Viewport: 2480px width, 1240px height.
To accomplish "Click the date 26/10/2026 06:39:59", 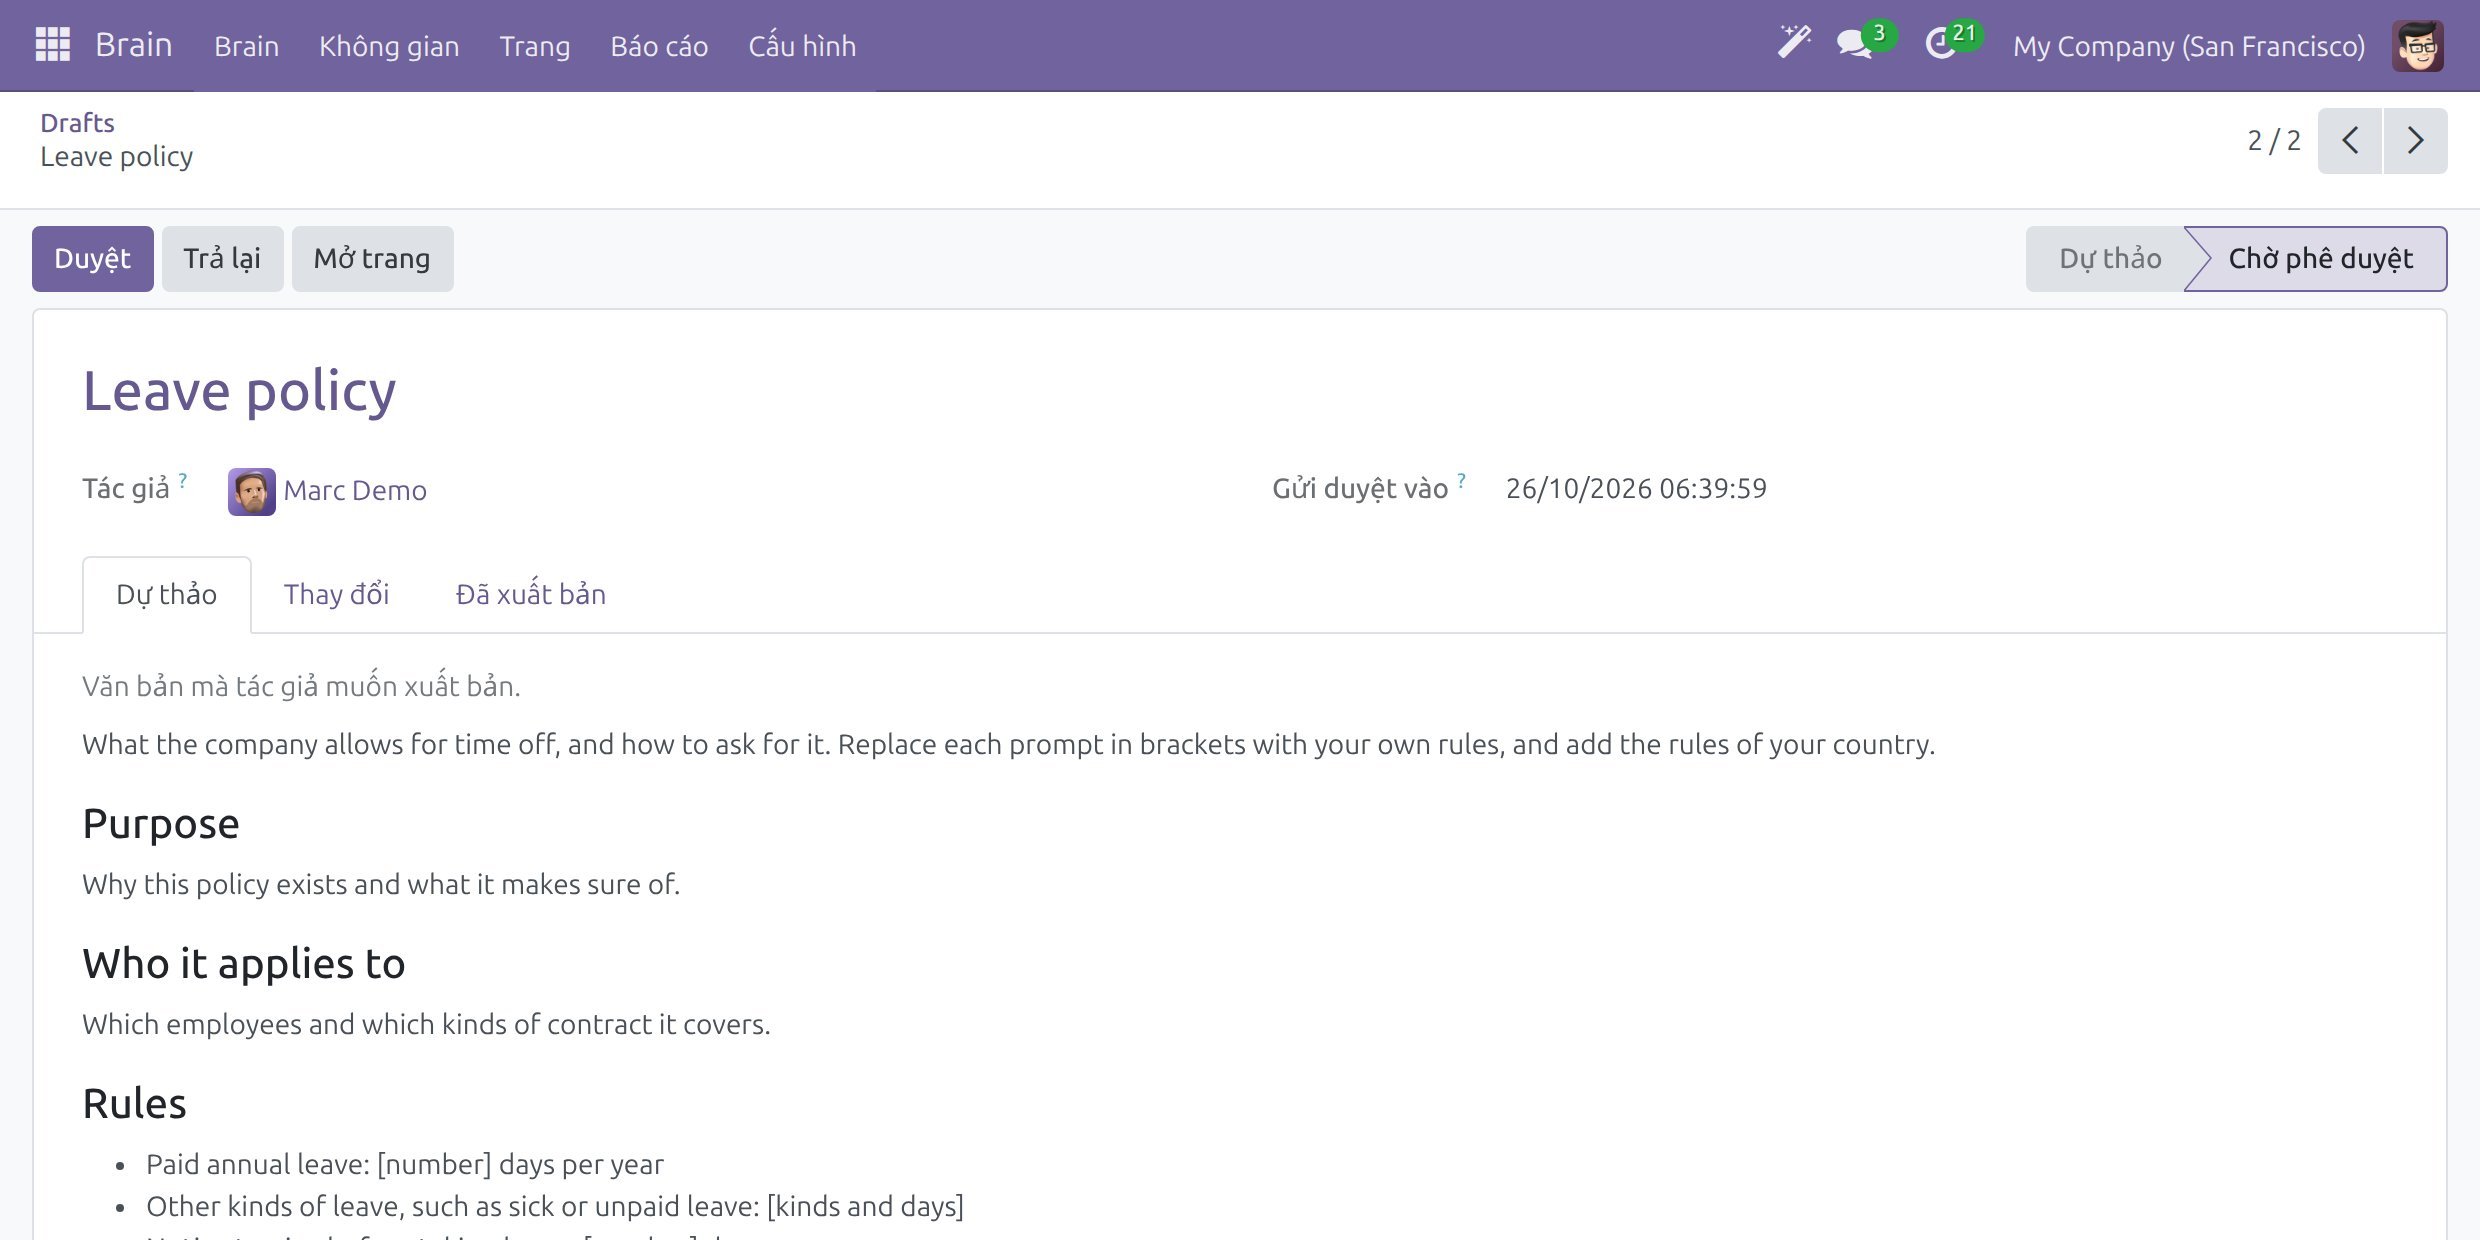I will point(1636,489).
